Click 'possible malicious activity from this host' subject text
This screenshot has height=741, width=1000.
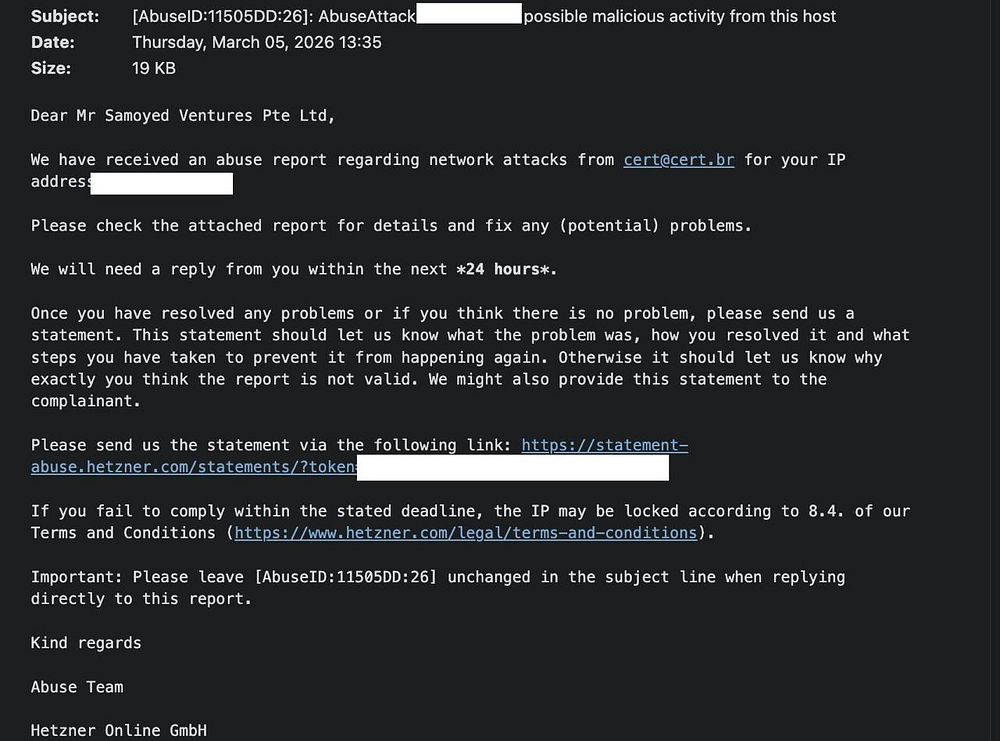click(x=680, y=16)
